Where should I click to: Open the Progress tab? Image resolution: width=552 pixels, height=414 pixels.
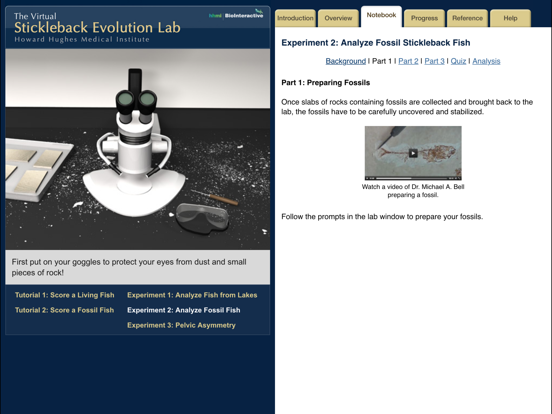pyautogui.click(x=424, y=18)
